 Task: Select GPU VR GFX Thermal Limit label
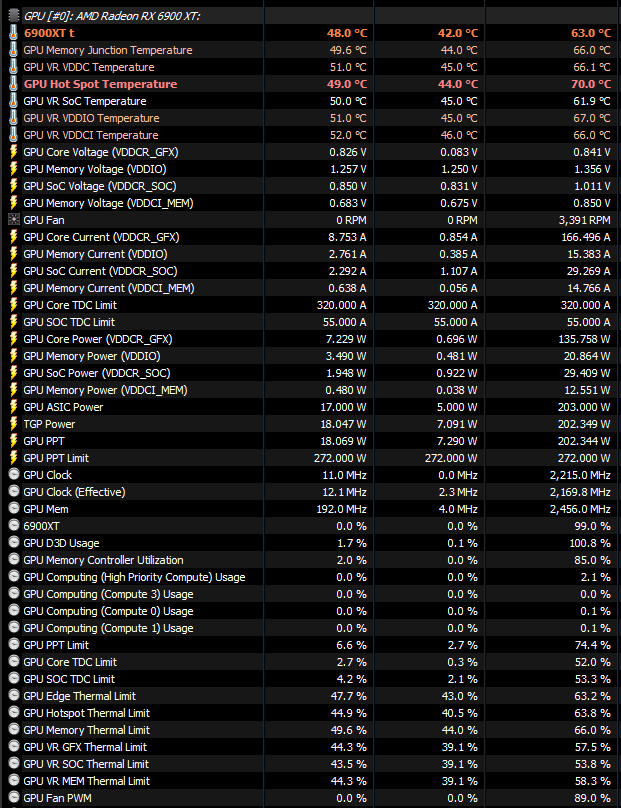(x=85, y=747)
